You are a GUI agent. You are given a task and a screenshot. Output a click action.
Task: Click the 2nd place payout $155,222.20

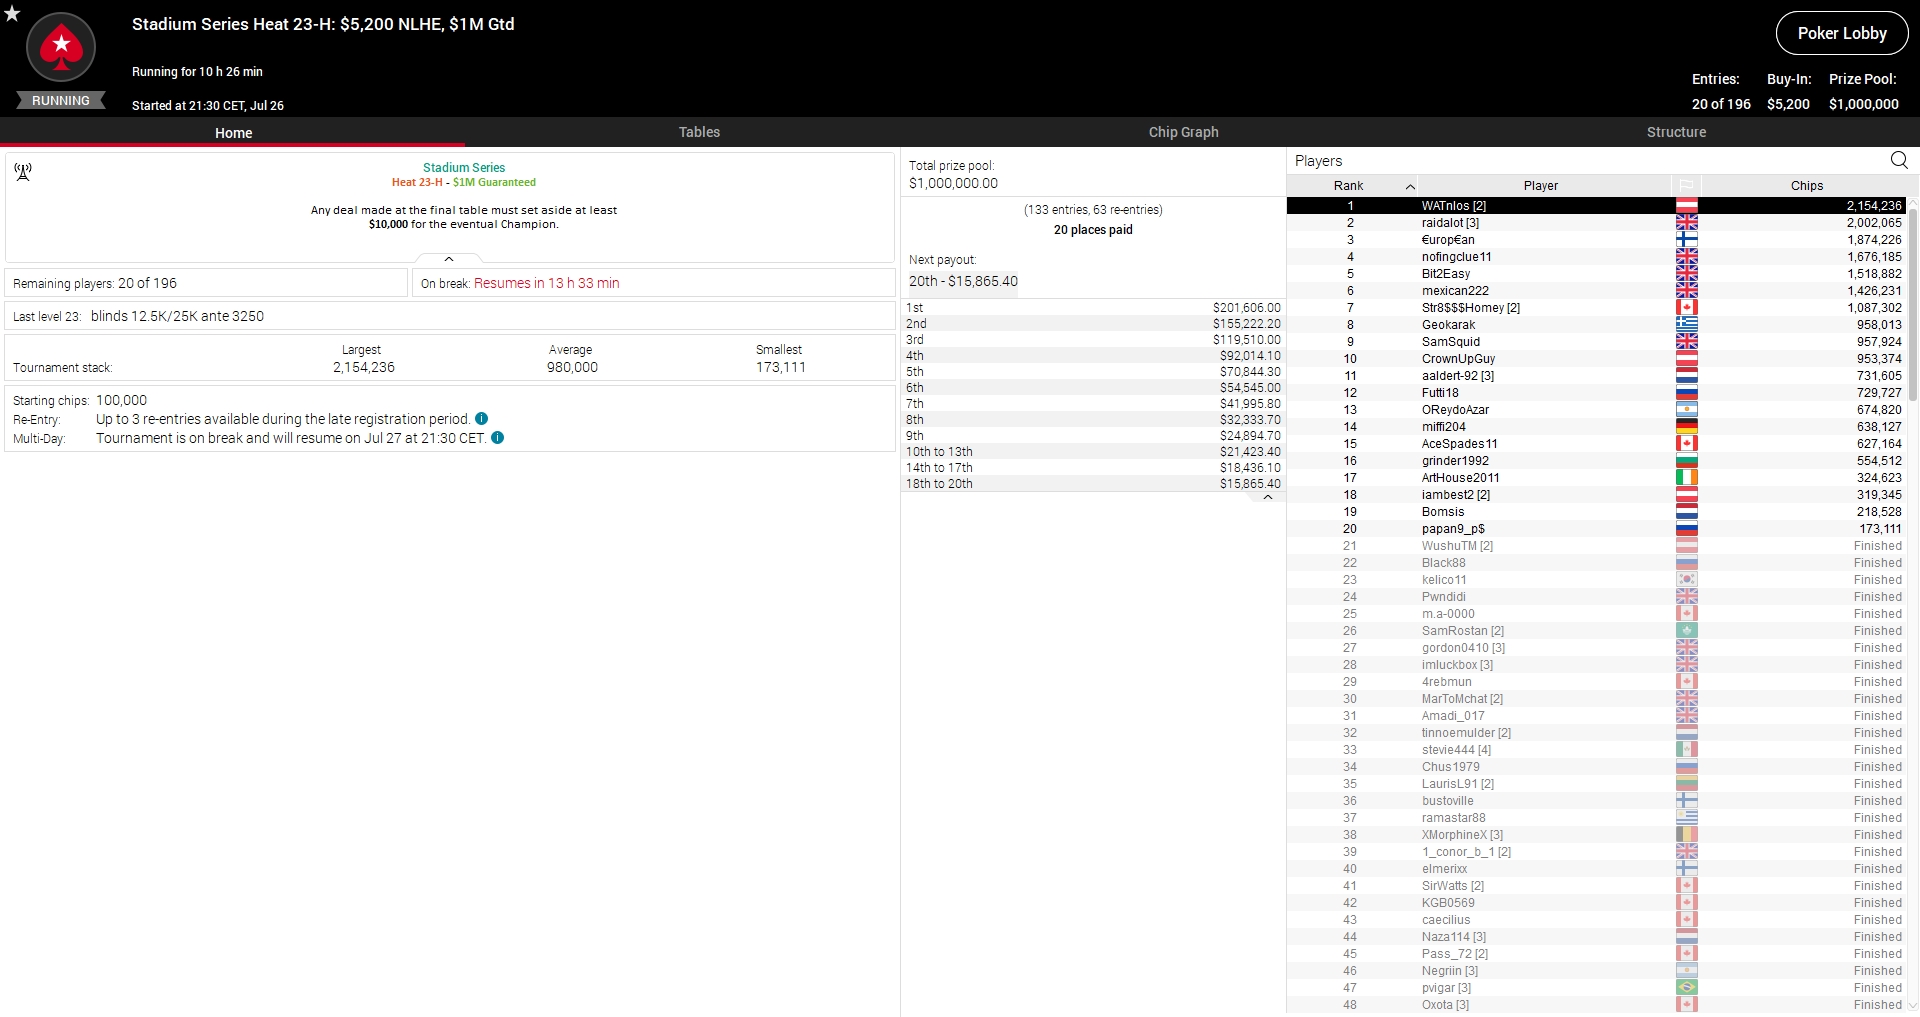(x=1246, y=324)
